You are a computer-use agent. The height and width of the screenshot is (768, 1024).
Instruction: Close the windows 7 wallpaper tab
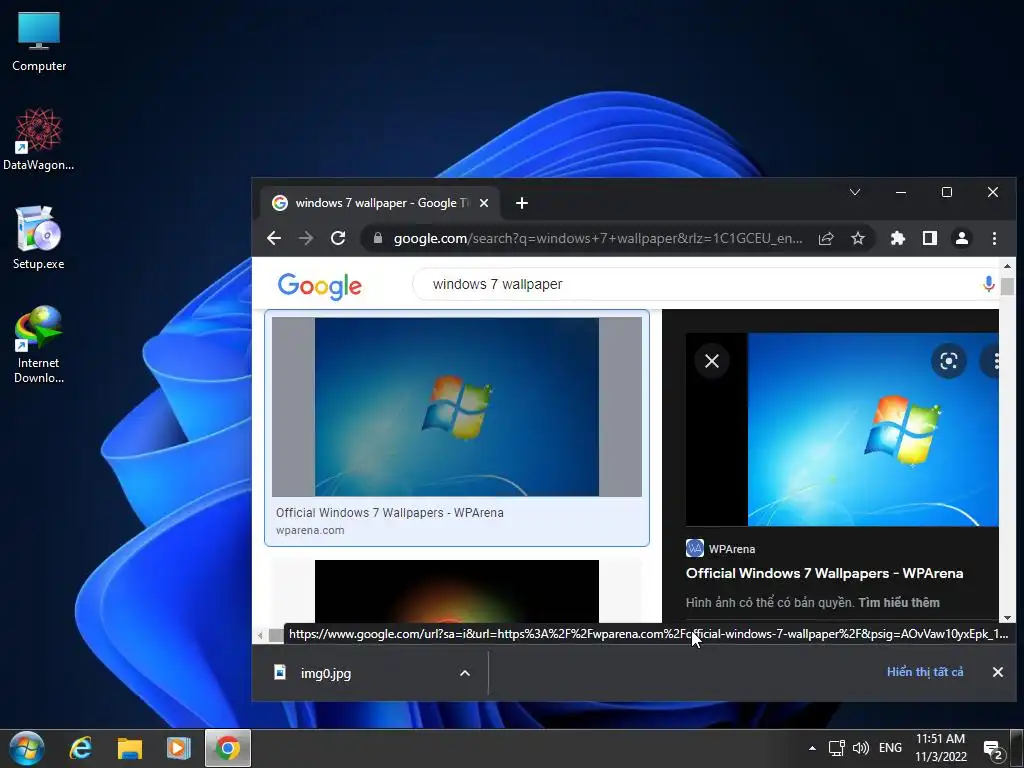(x=484, y=203)
